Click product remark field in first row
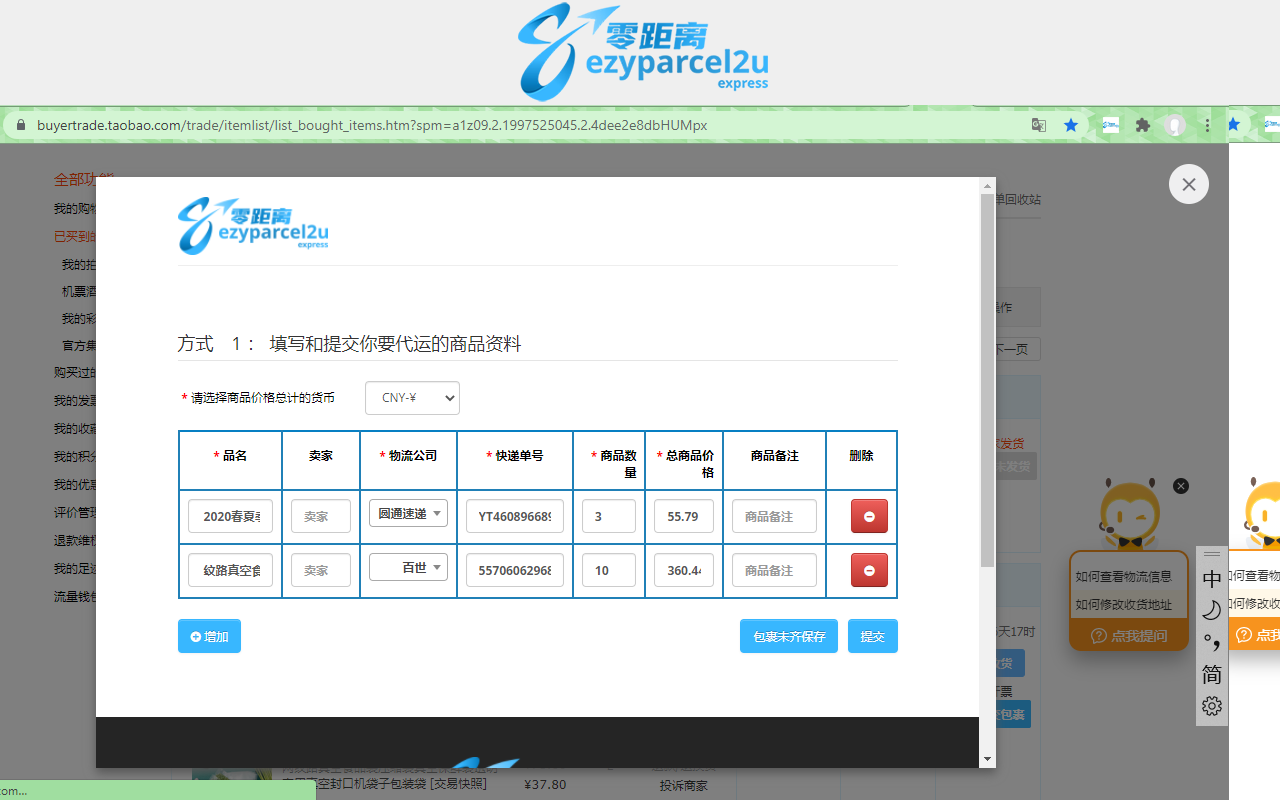1280x800 pixels. click(774, 516)
